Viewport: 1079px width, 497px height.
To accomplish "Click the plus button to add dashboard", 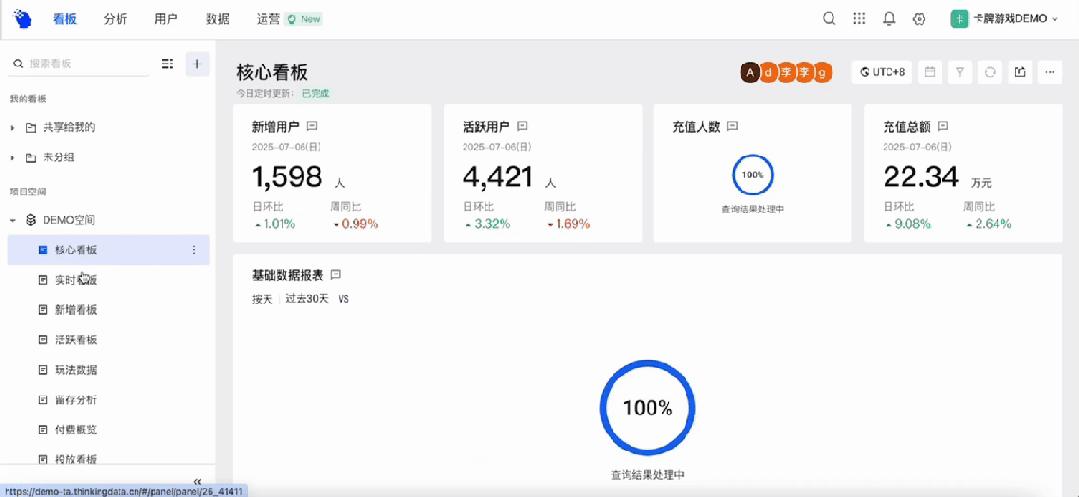I will [x=197, y=63].
